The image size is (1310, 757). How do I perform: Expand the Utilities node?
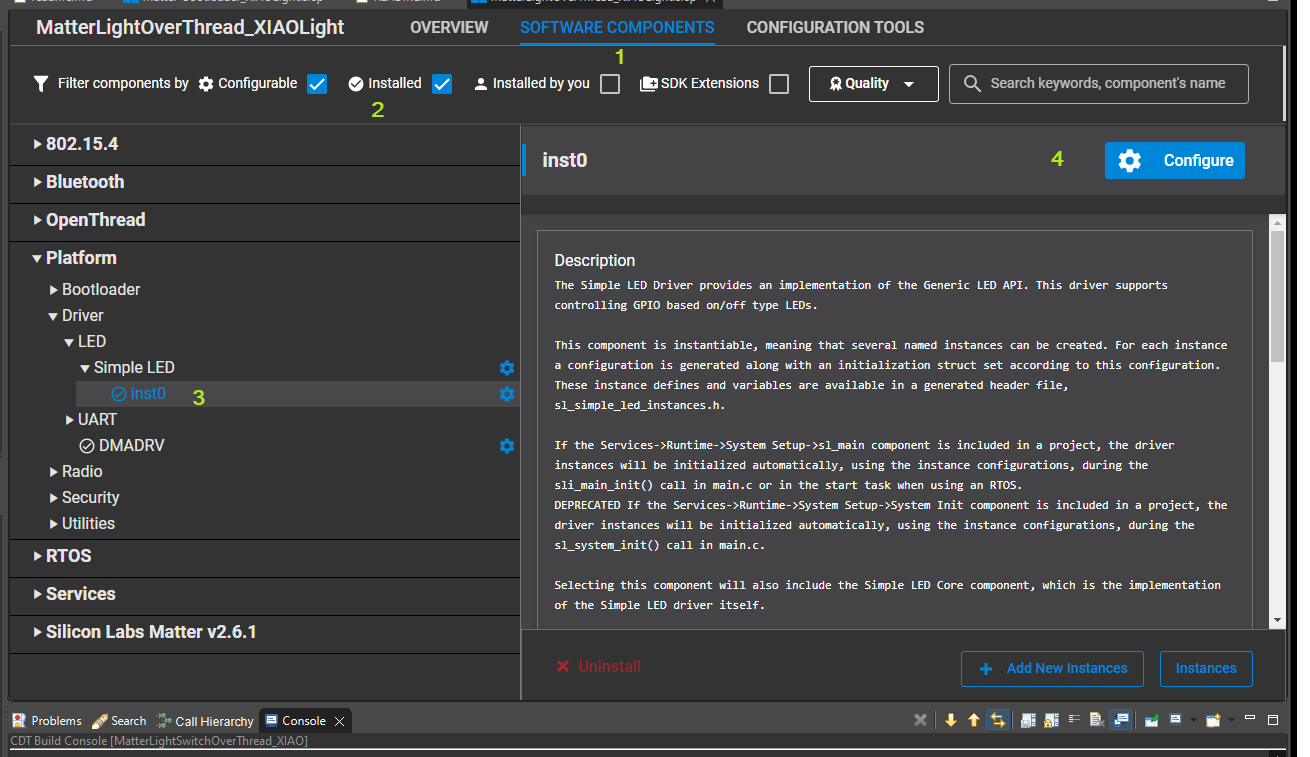click(x=54, y=524)
